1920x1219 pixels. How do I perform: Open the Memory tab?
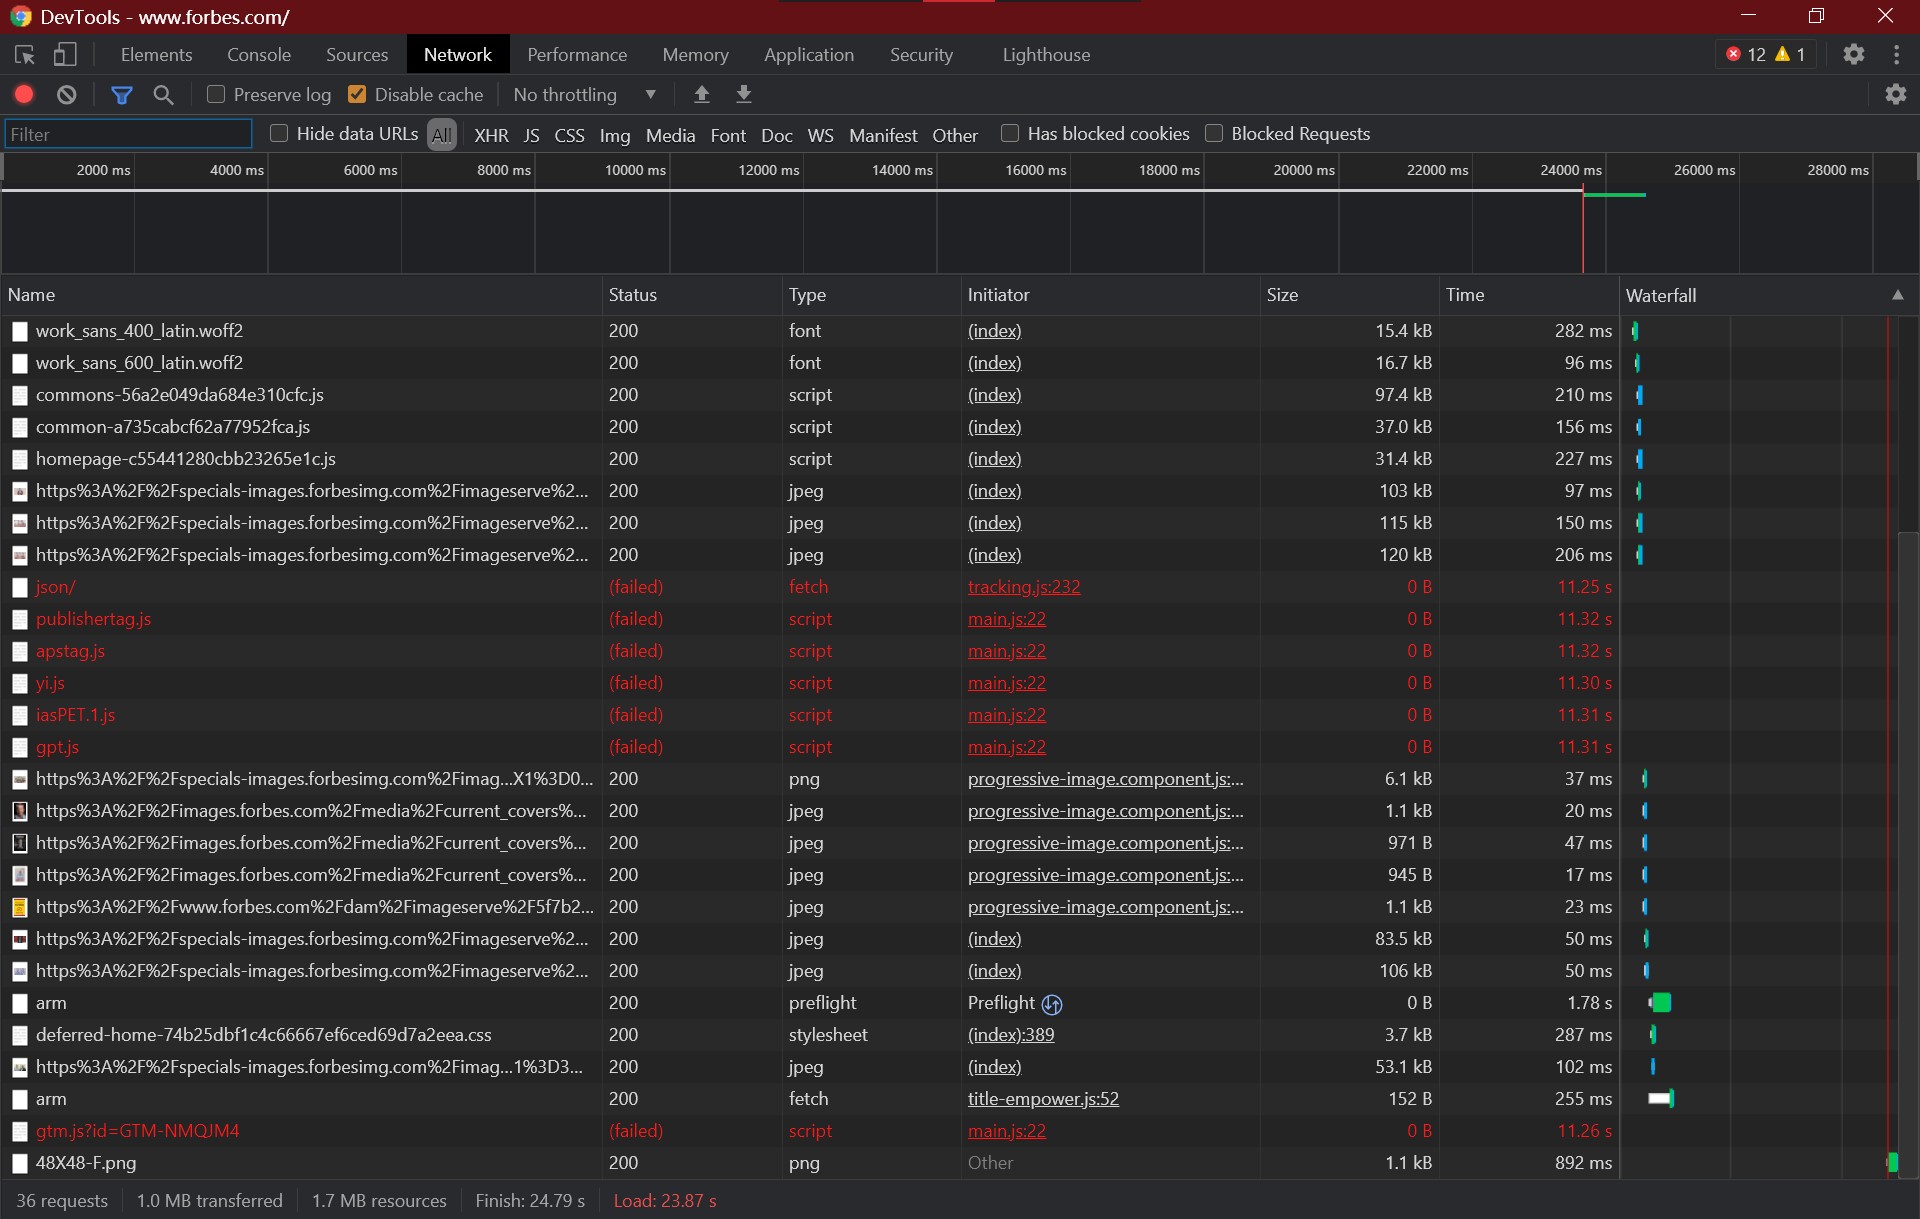695,54
